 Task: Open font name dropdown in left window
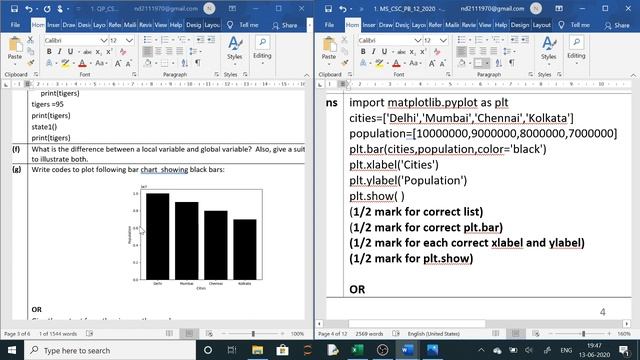[x=104, y=40]
